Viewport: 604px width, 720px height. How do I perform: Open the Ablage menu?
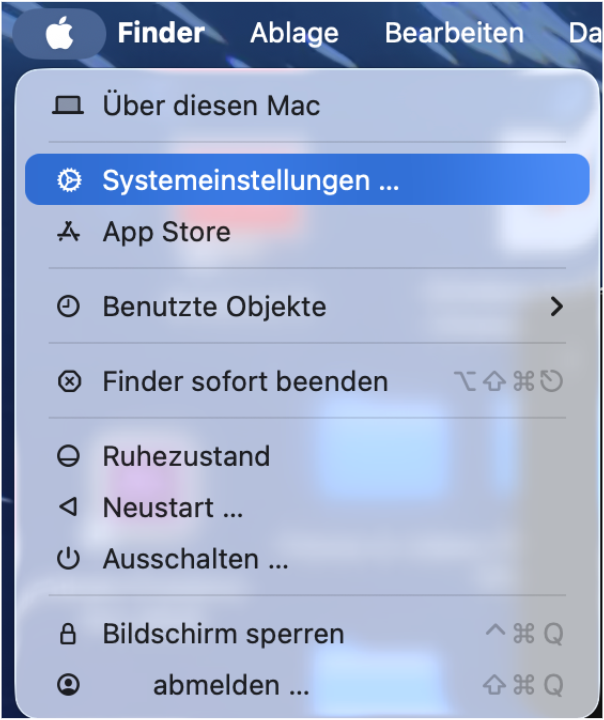294,33
